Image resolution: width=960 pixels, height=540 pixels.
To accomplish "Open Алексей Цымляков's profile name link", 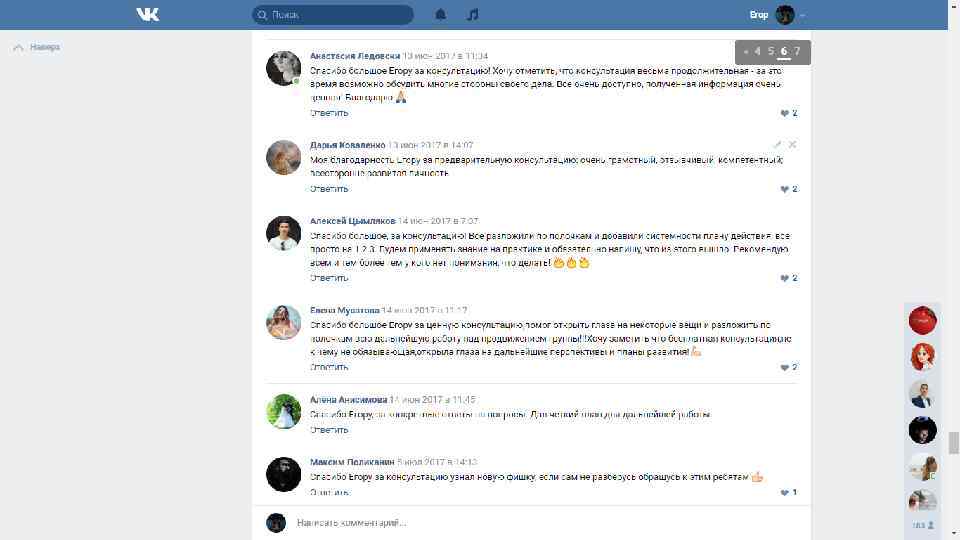I will click(353, 221).
